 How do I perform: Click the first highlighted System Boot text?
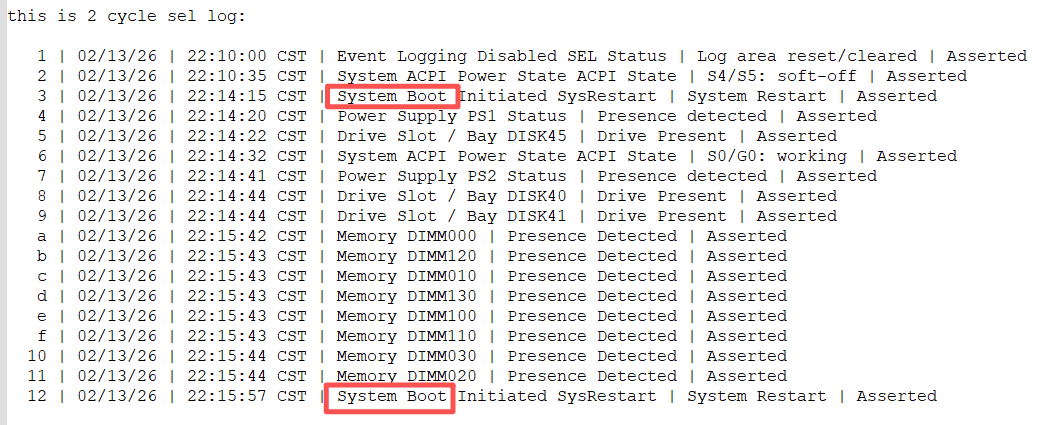pos(391,96)
